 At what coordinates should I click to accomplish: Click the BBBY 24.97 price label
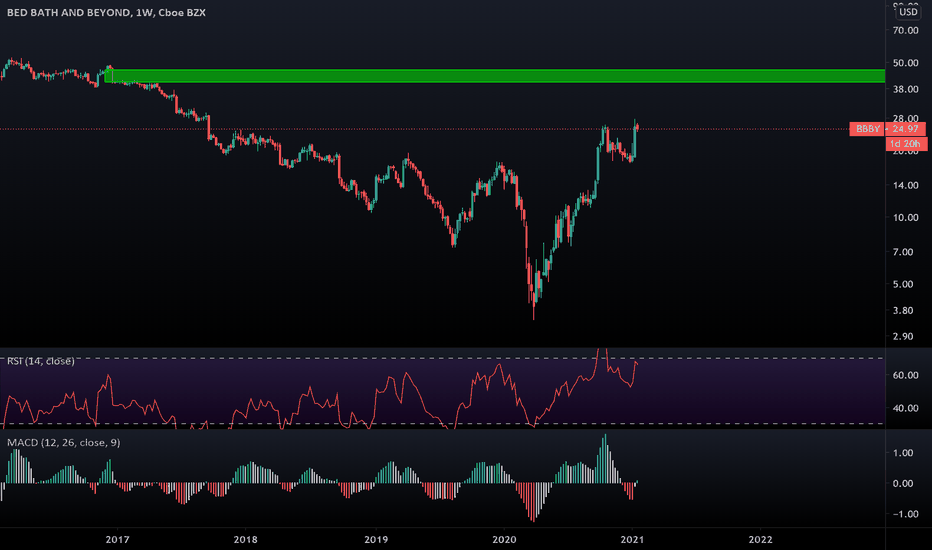click(887, 129)
